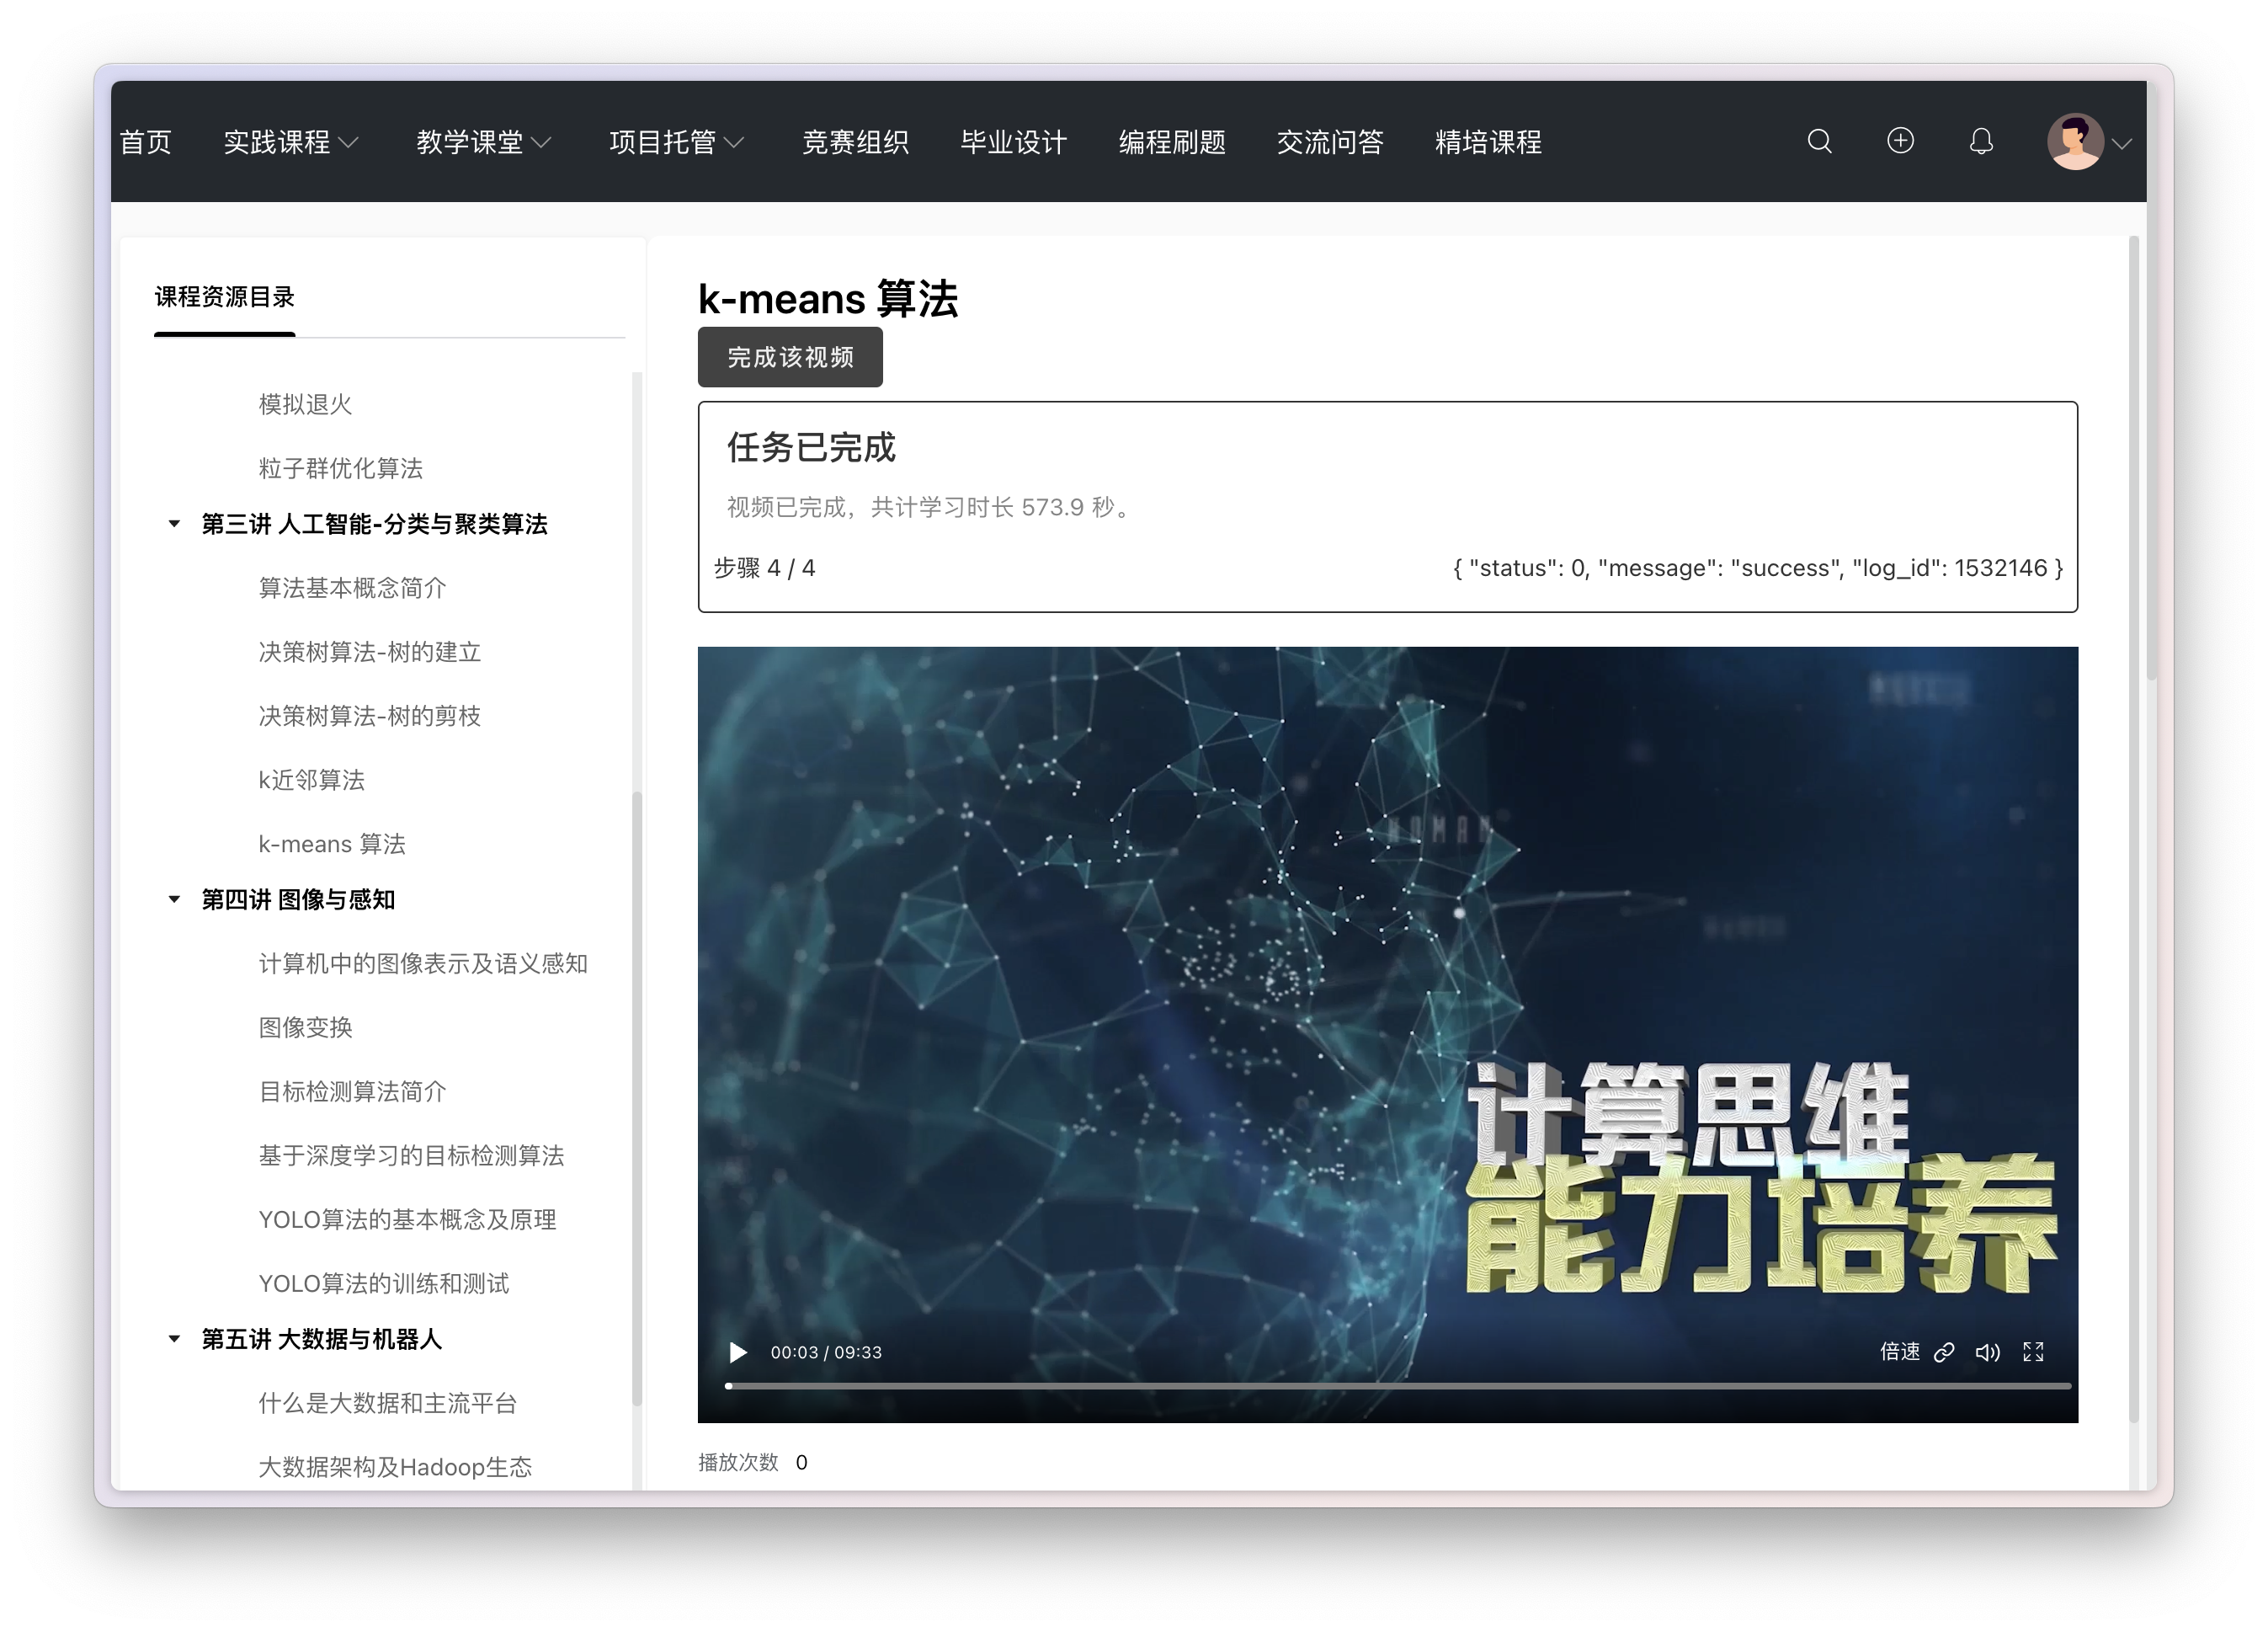Click the plus (add) icon near the top right

[x=1900, y=141]
